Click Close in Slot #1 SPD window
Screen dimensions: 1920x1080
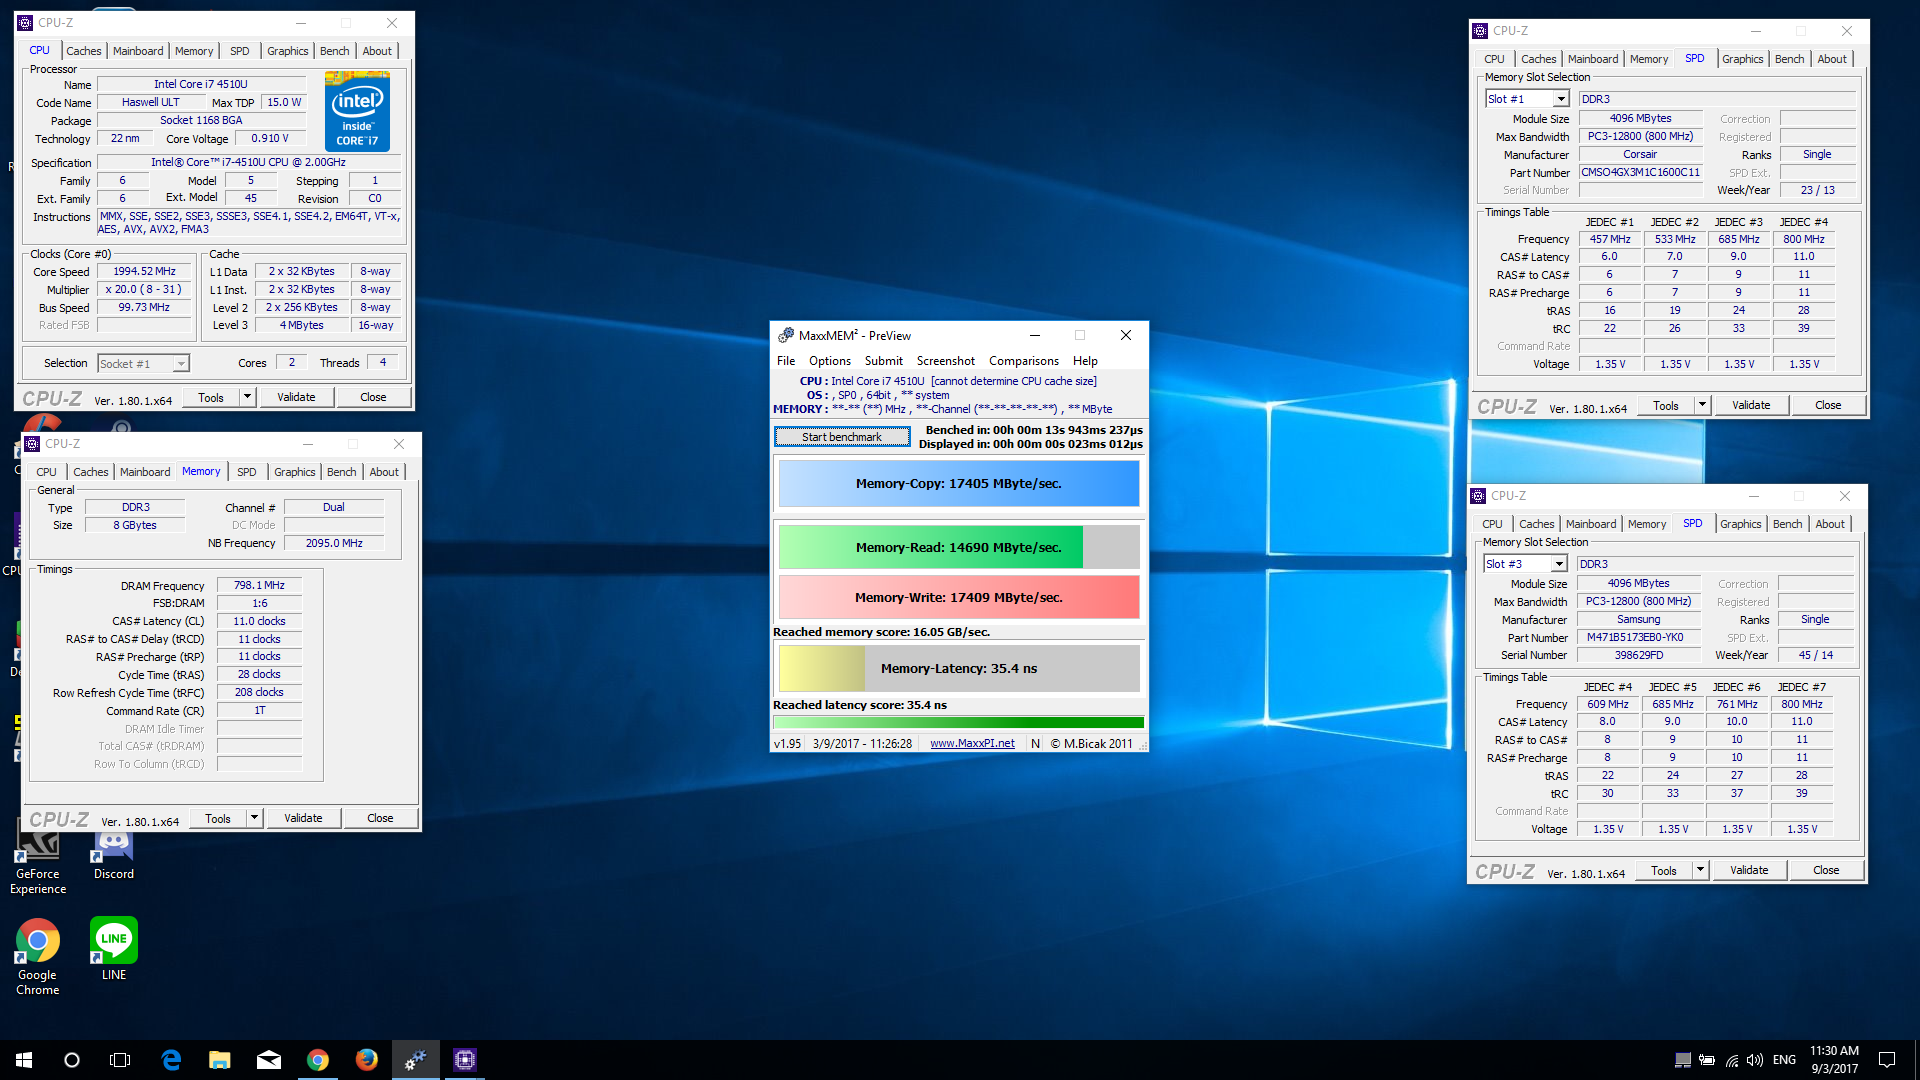pos(1828,405)
